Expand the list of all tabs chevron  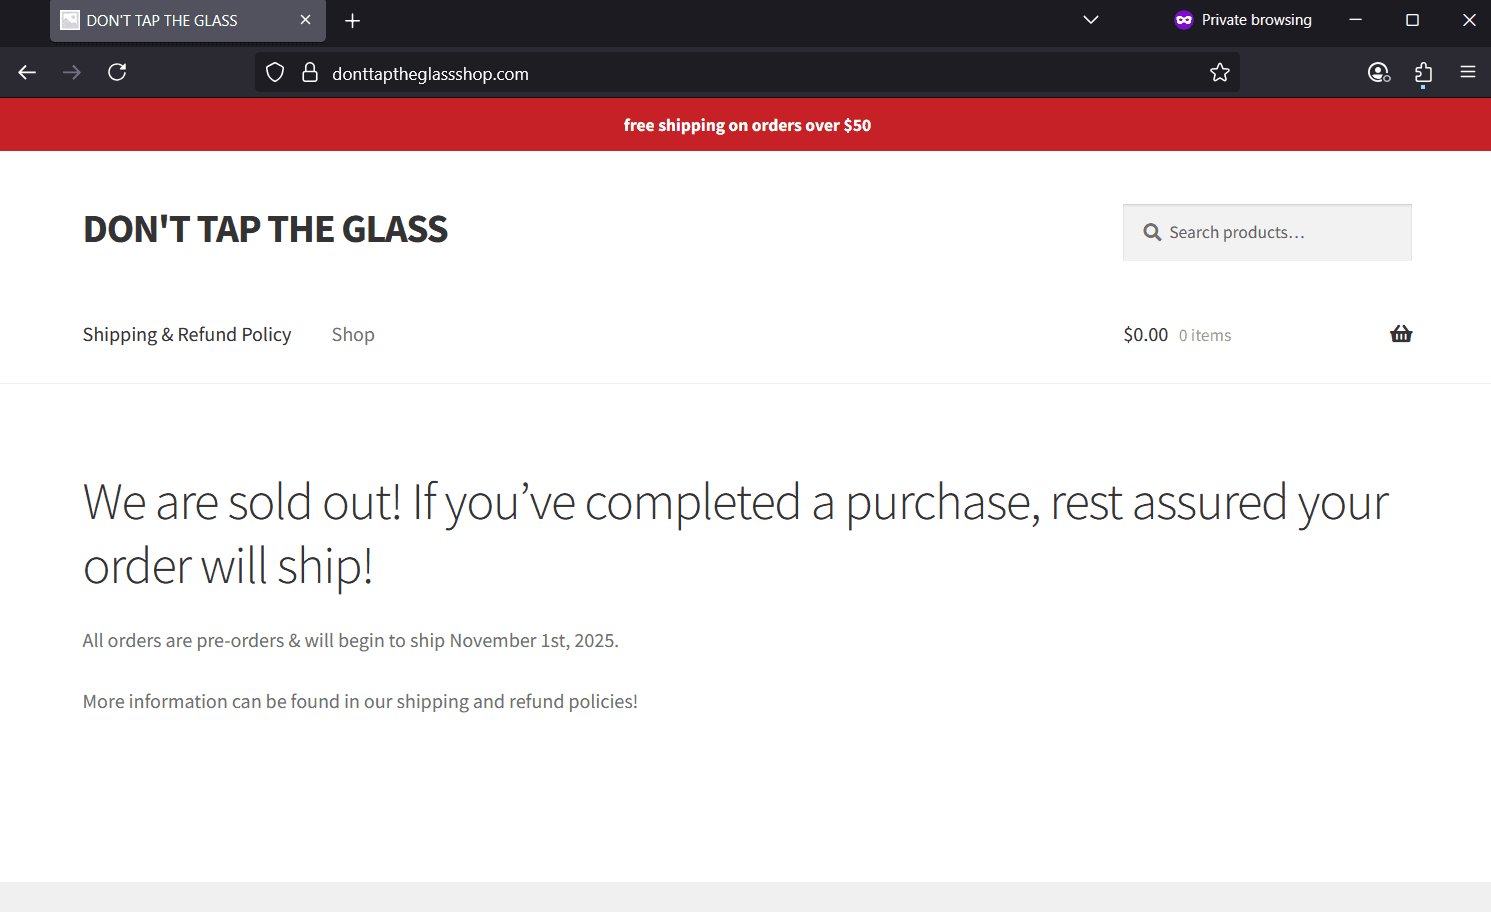[1090, 20]
